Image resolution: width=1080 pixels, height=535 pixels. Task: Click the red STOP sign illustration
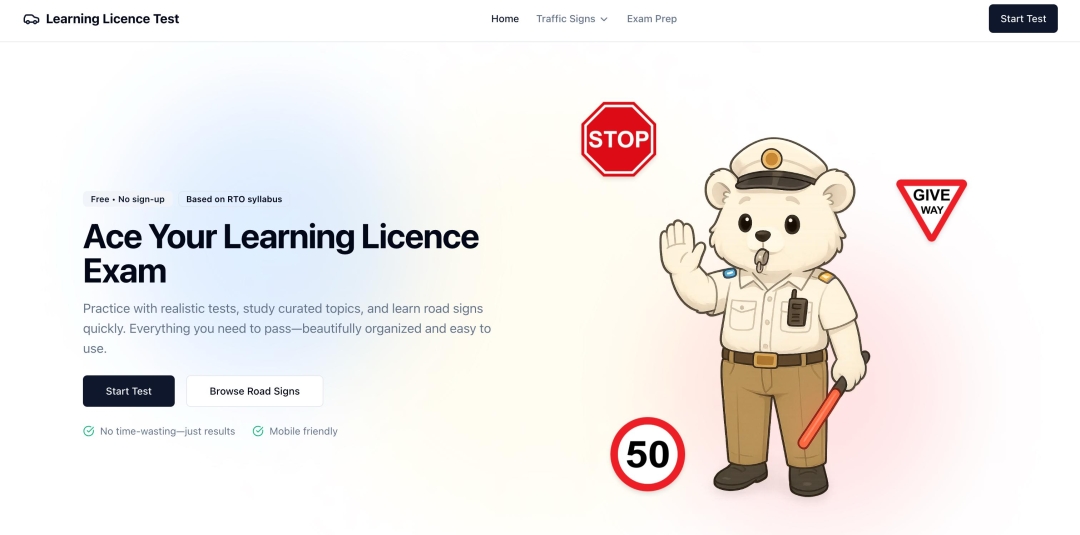coord(618,139)
